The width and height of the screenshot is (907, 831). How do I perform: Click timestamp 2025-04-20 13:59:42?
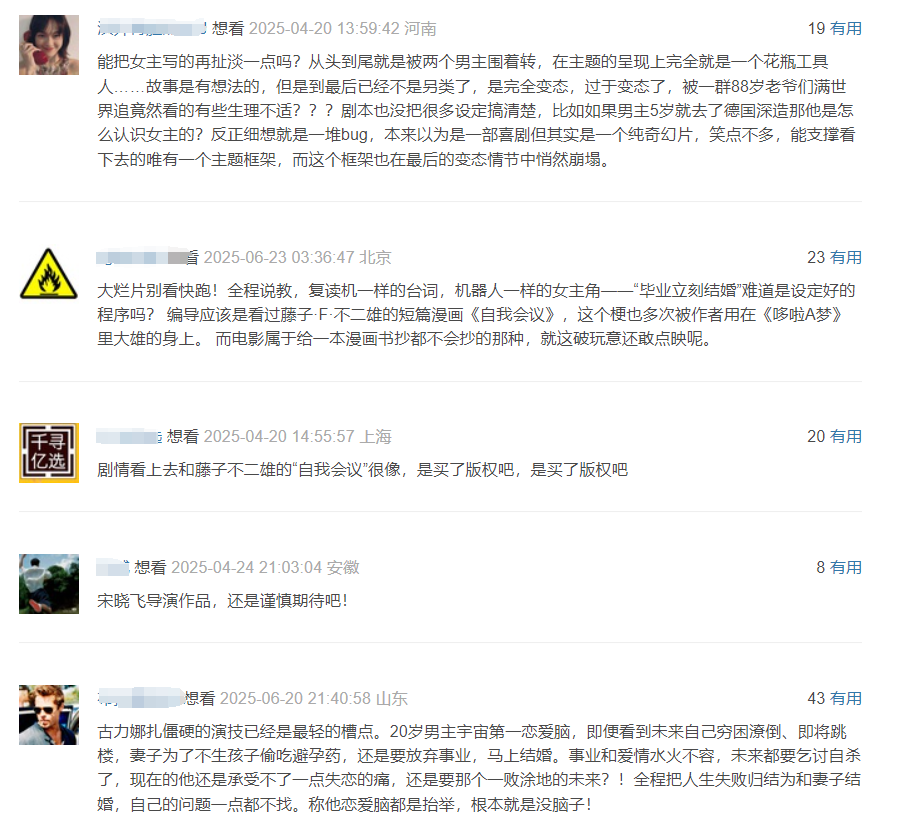(x=324, y=28)
